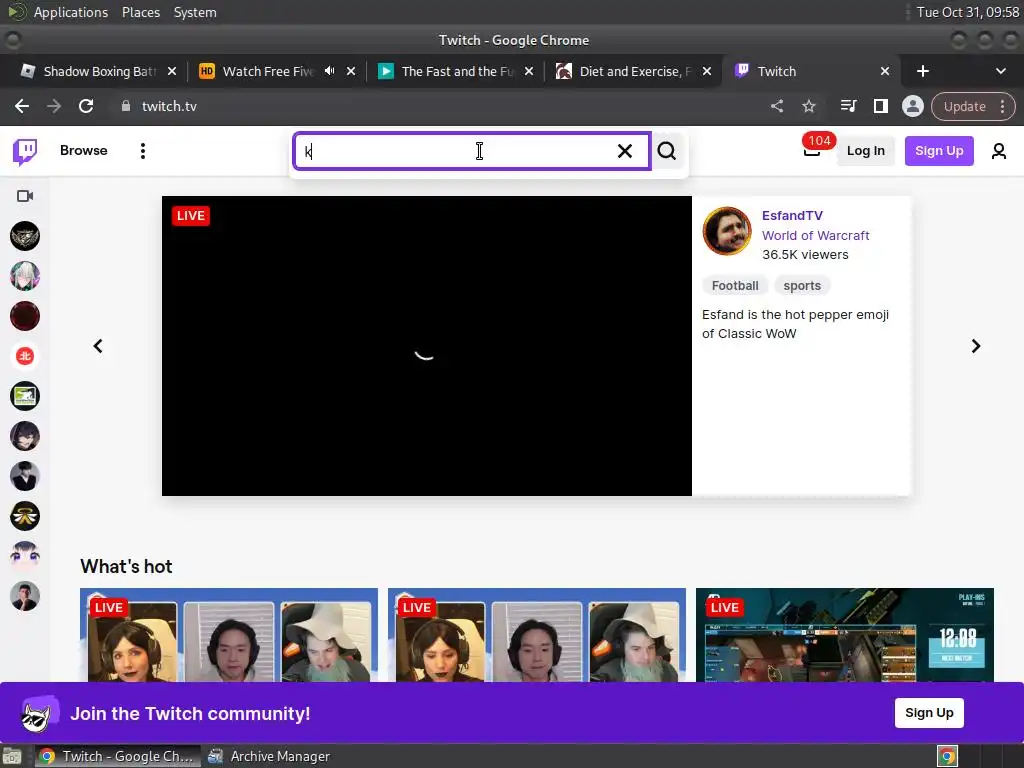Switch to the Watch Free Five tab
This screenshot has width=1024, height=768.
266,71
